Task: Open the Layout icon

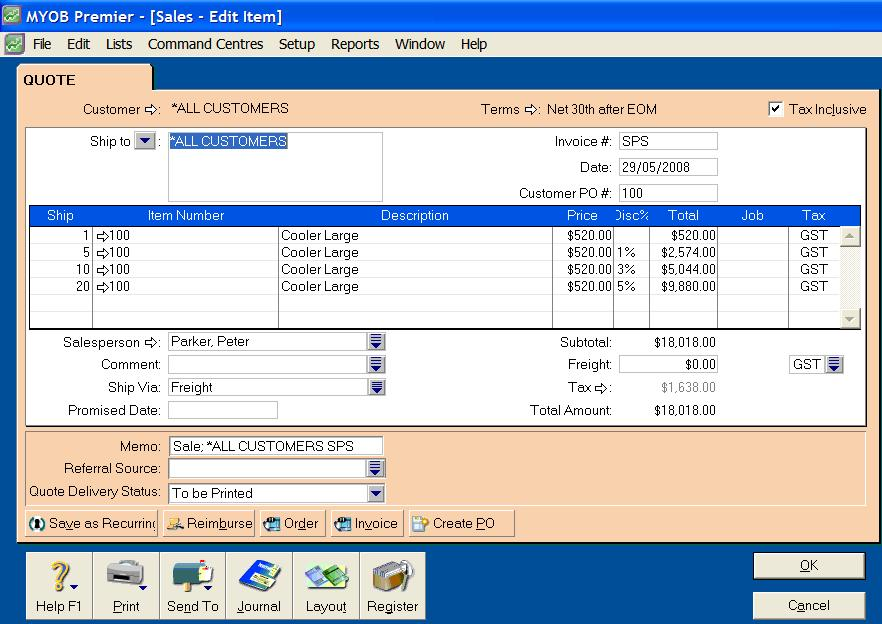Action: click(326, 585)
